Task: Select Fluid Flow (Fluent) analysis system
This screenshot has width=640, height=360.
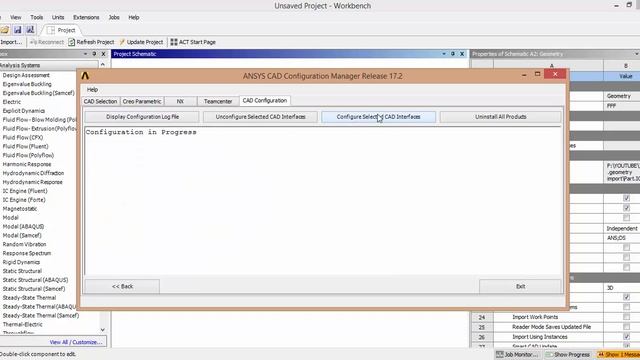Action: 25,147
